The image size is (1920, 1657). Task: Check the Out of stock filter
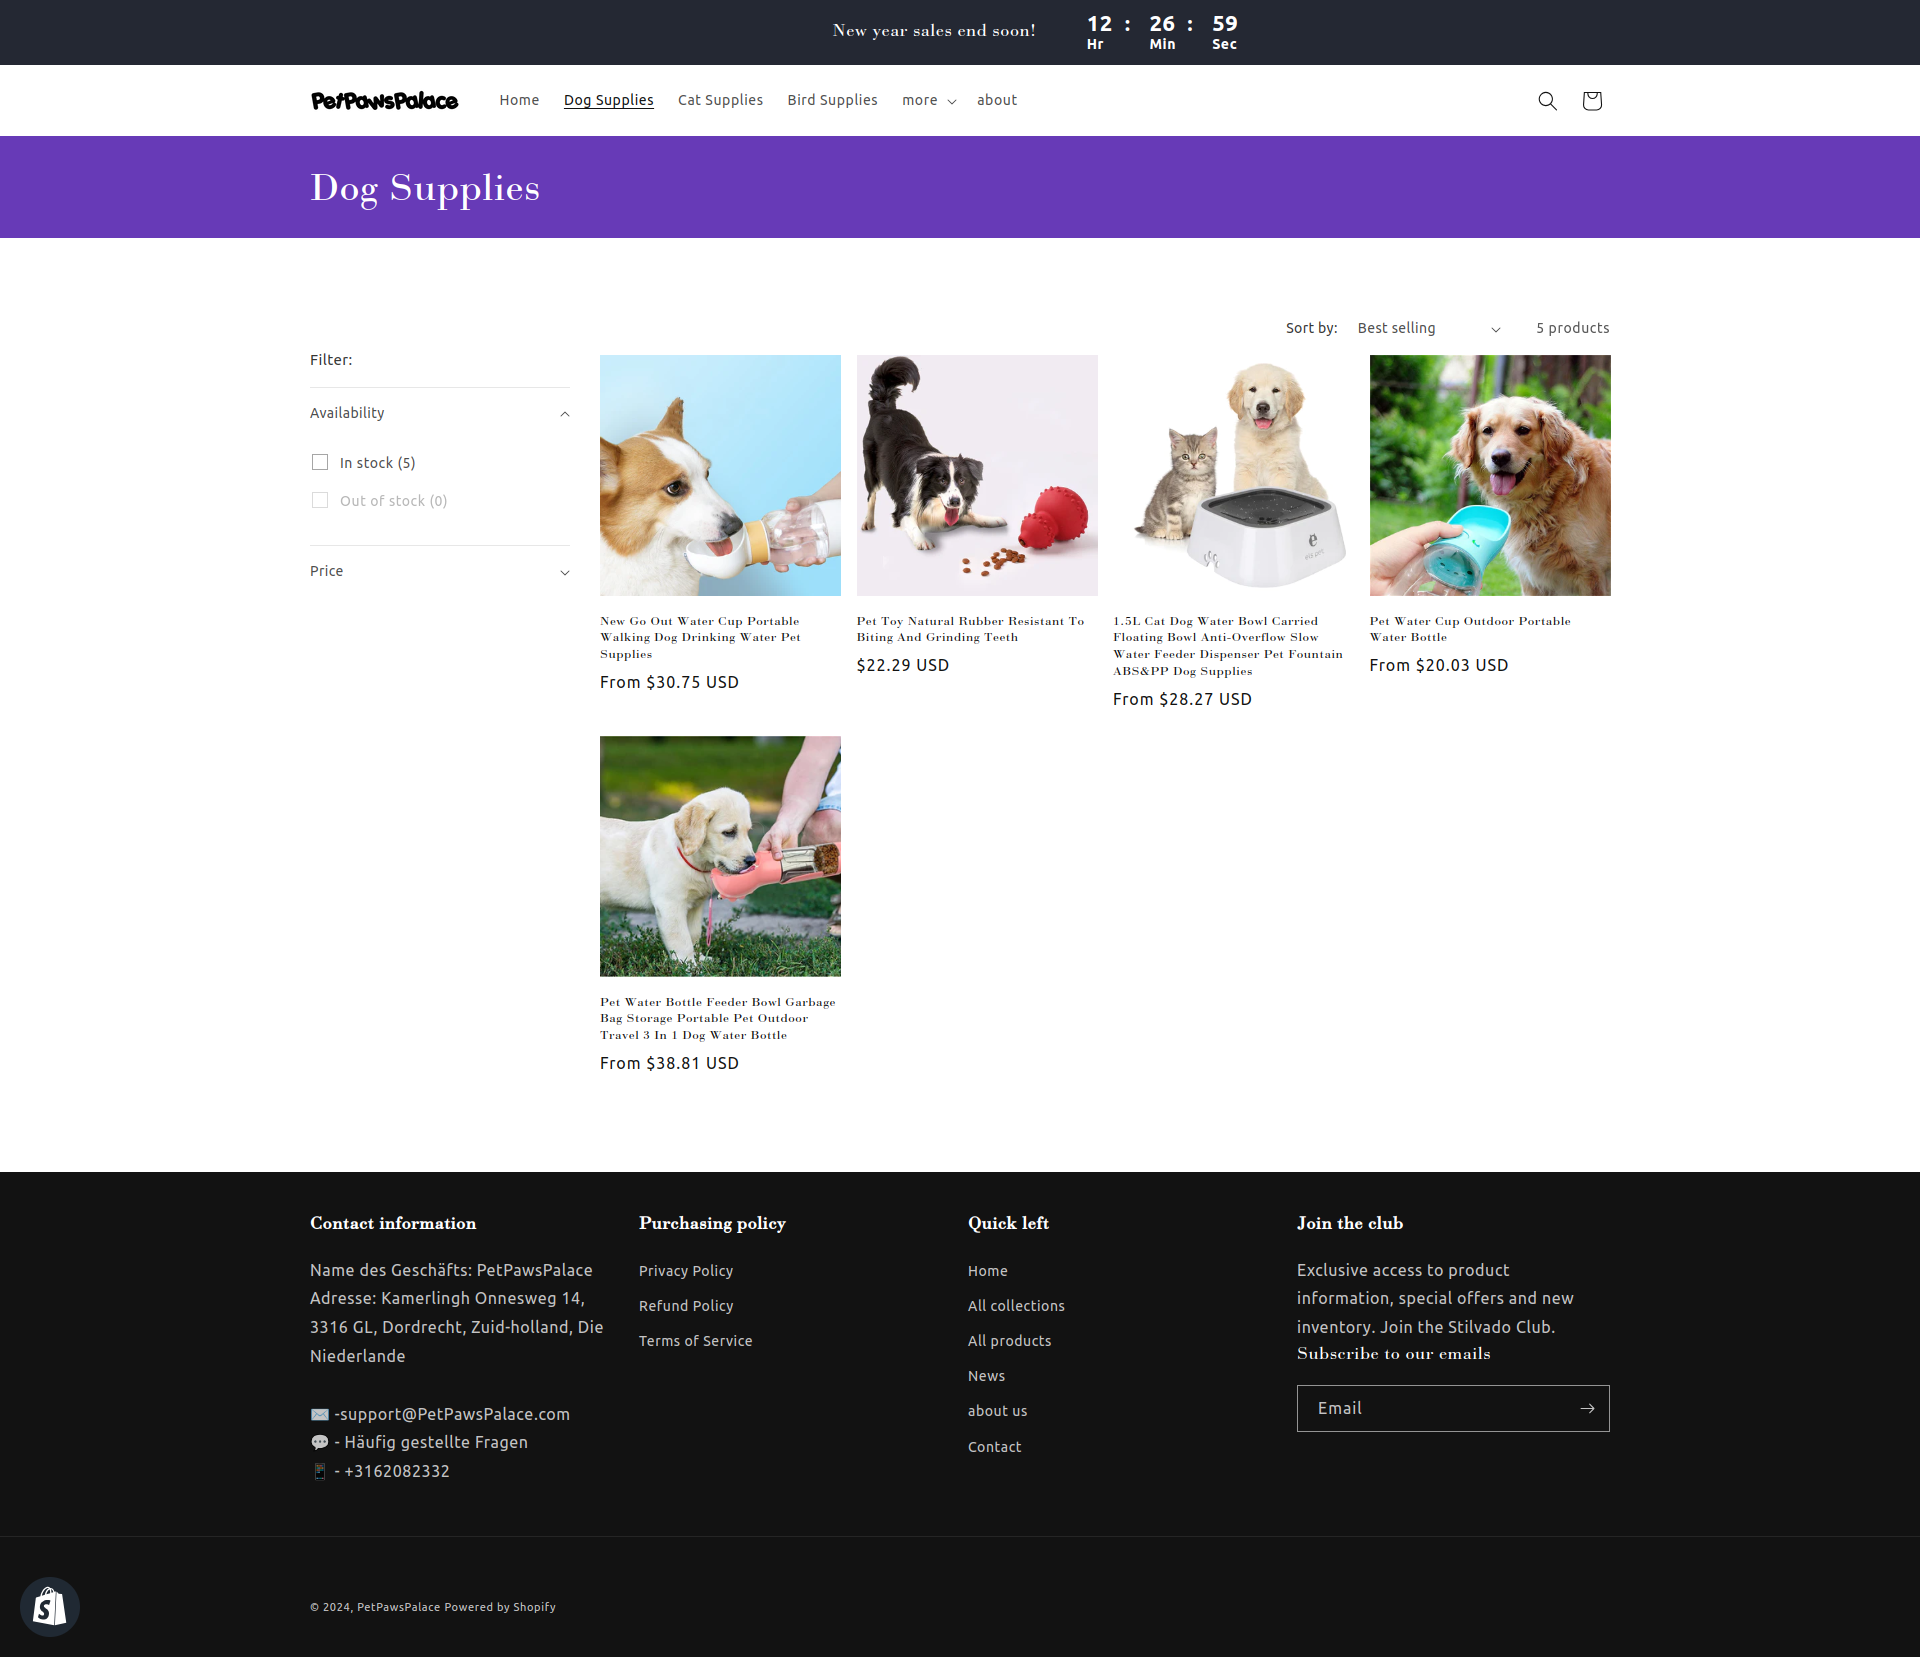point(320,500)
